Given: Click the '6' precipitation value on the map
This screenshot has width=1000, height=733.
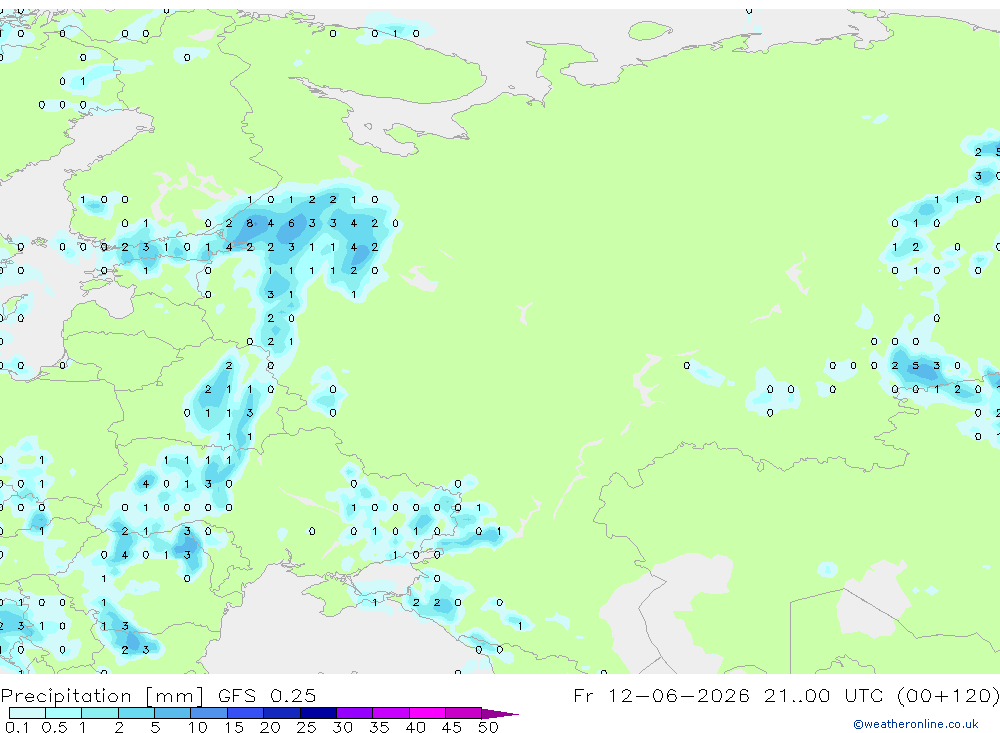Looking at the screenshot, I should click(291, 223).
